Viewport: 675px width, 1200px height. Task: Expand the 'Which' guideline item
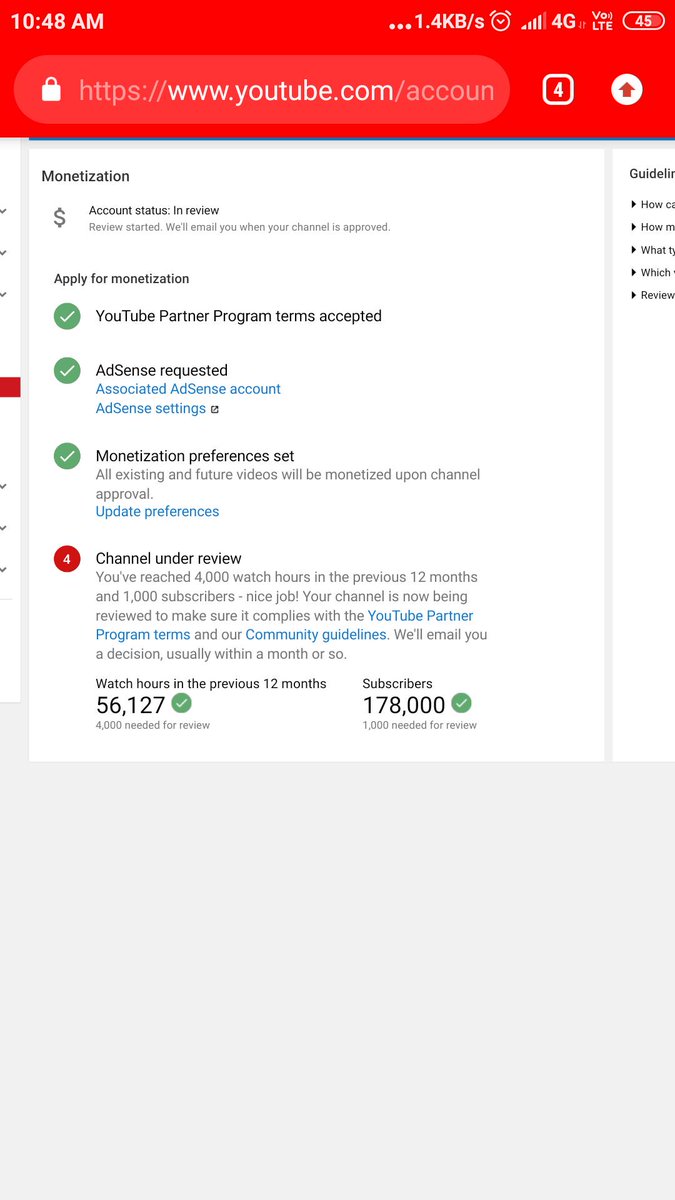[652, 272]
